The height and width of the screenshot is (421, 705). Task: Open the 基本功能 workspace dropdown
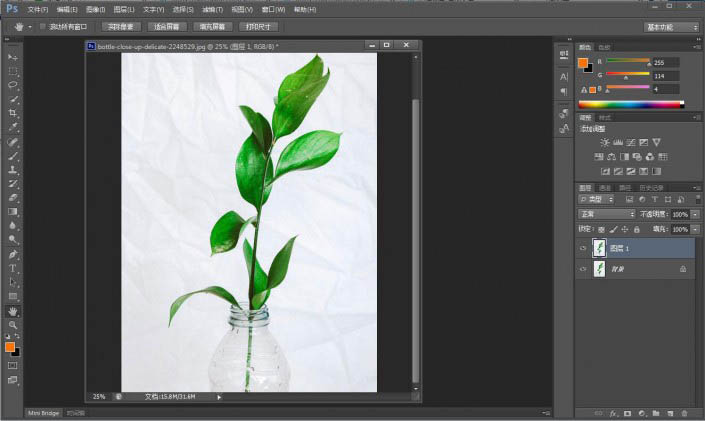click(x=671, y=27)
